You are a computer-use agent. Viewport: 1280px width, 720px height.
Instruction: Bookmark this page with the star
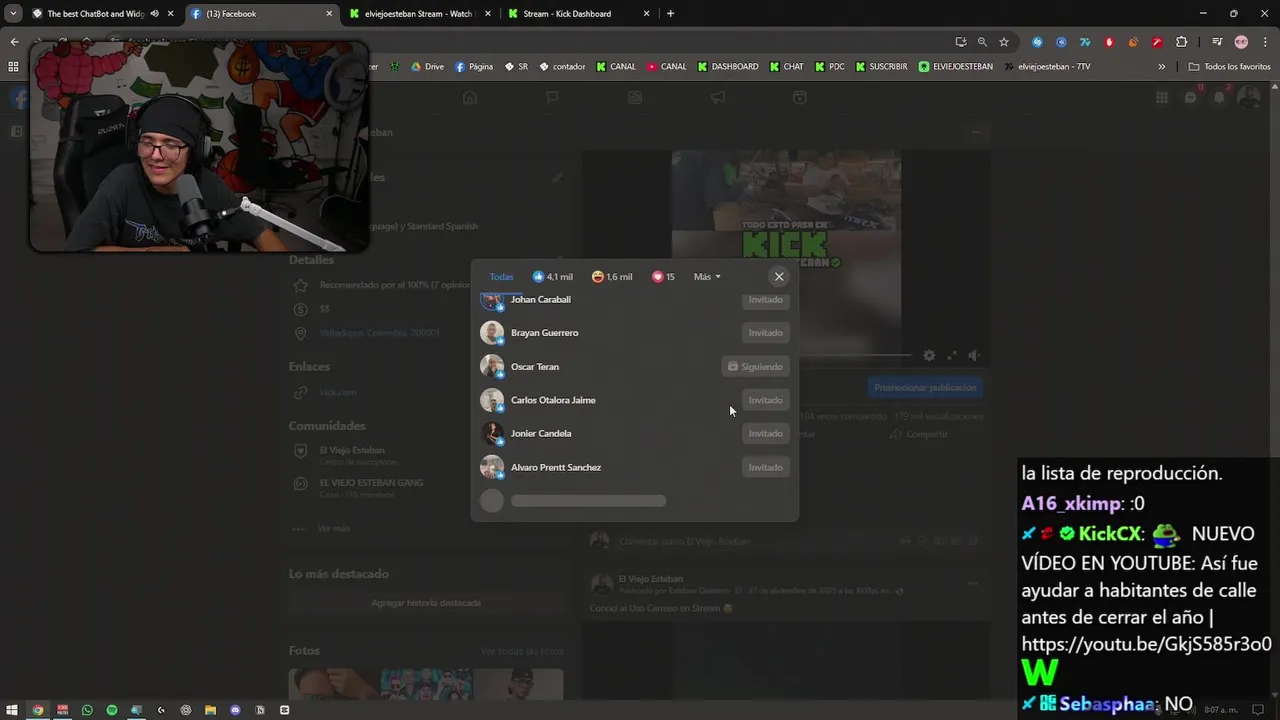pos(1004,42)
